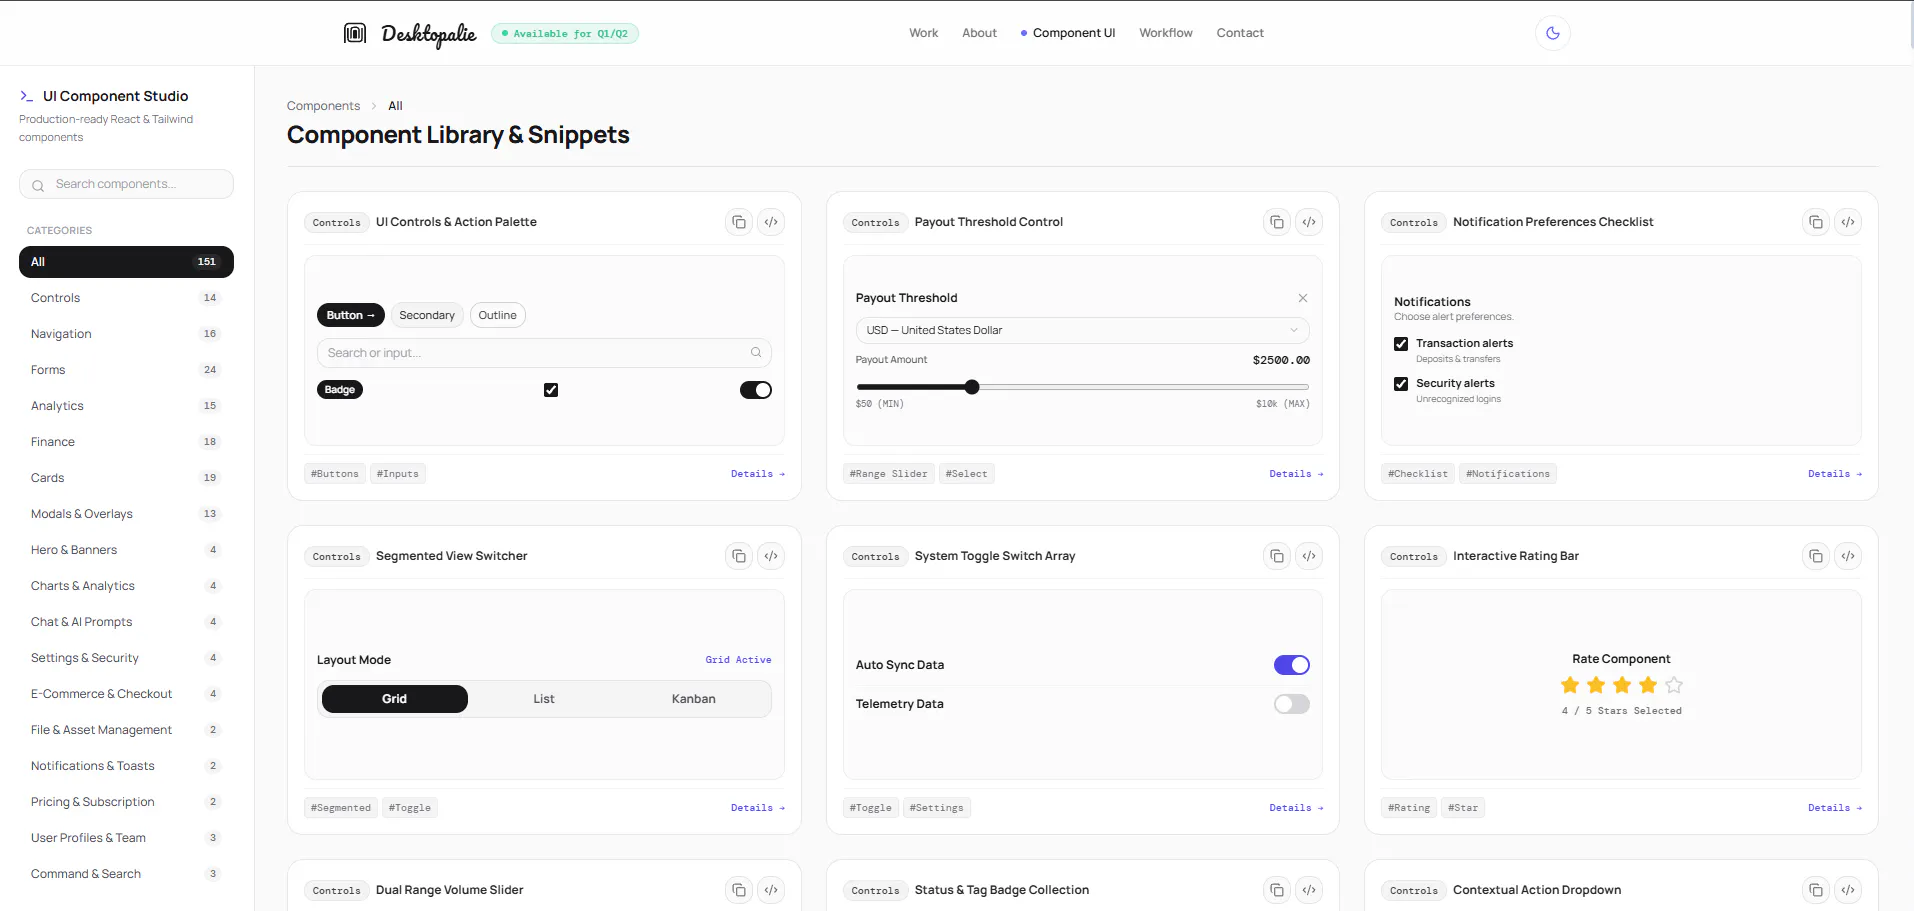View code for Notification Preferences Checklist
The width and height of the screenshot is (1914, 911).
1848,222
